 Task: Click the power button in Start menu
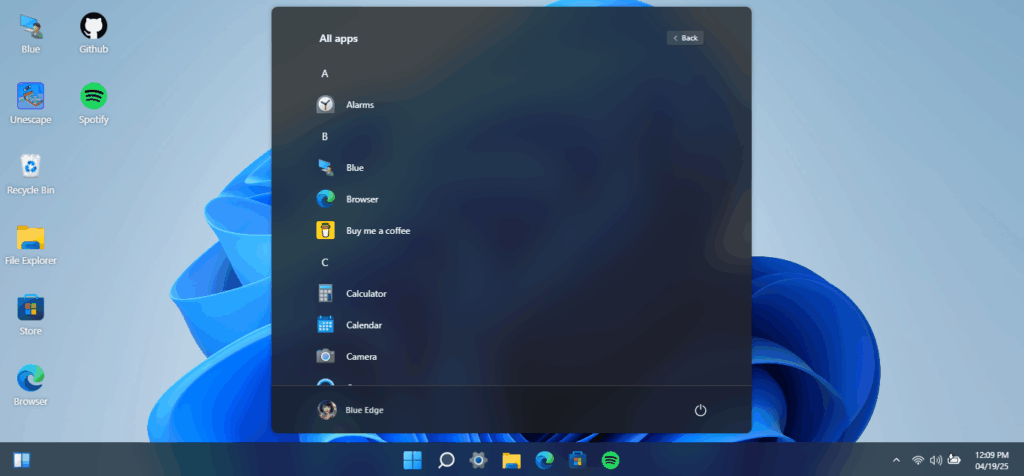(700, 410)
